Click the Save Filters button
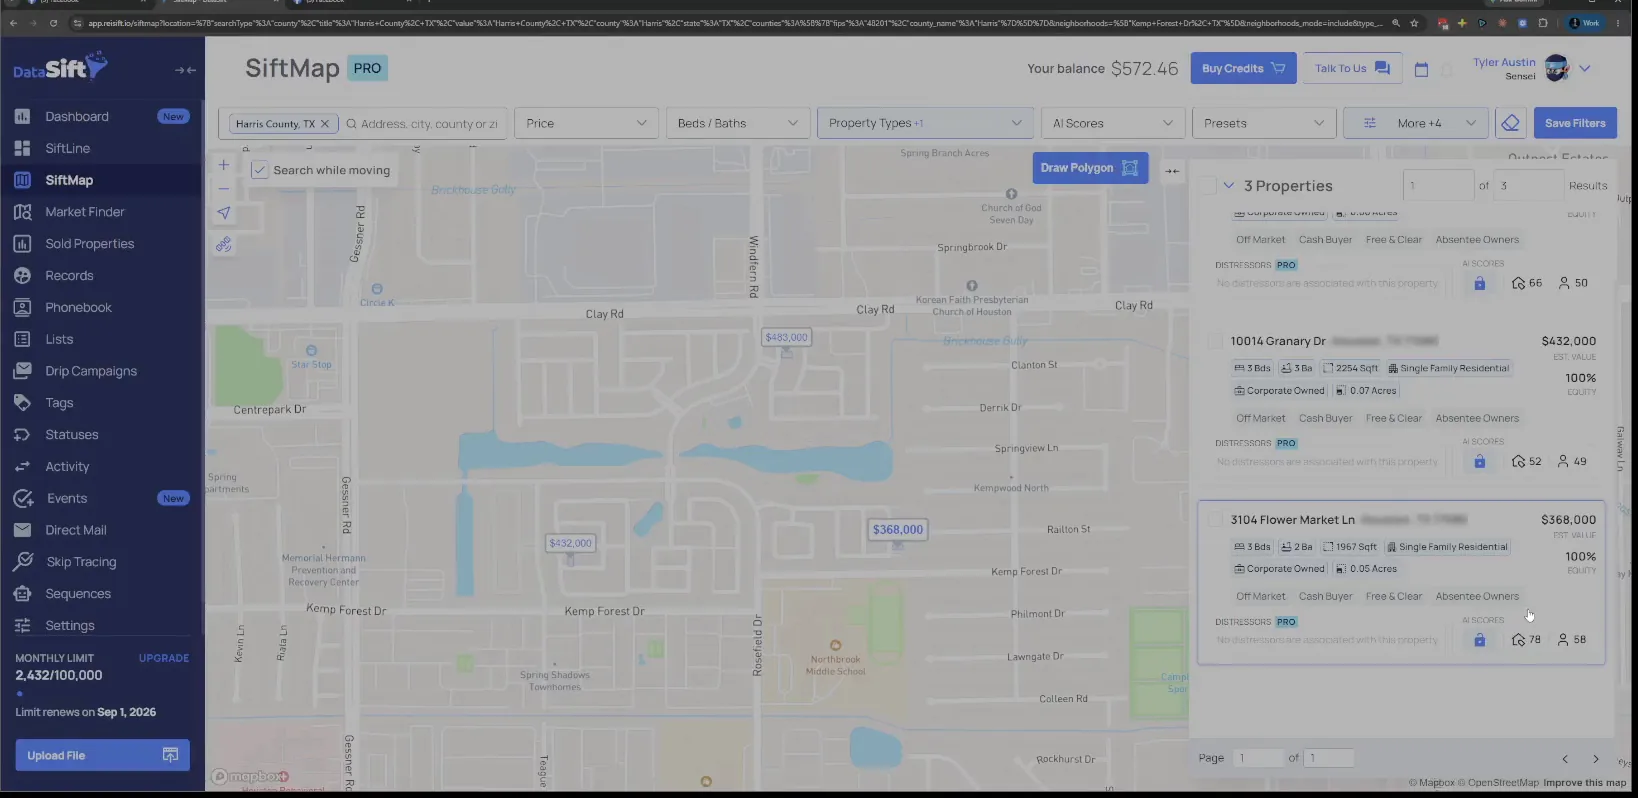 [1575, 123]
